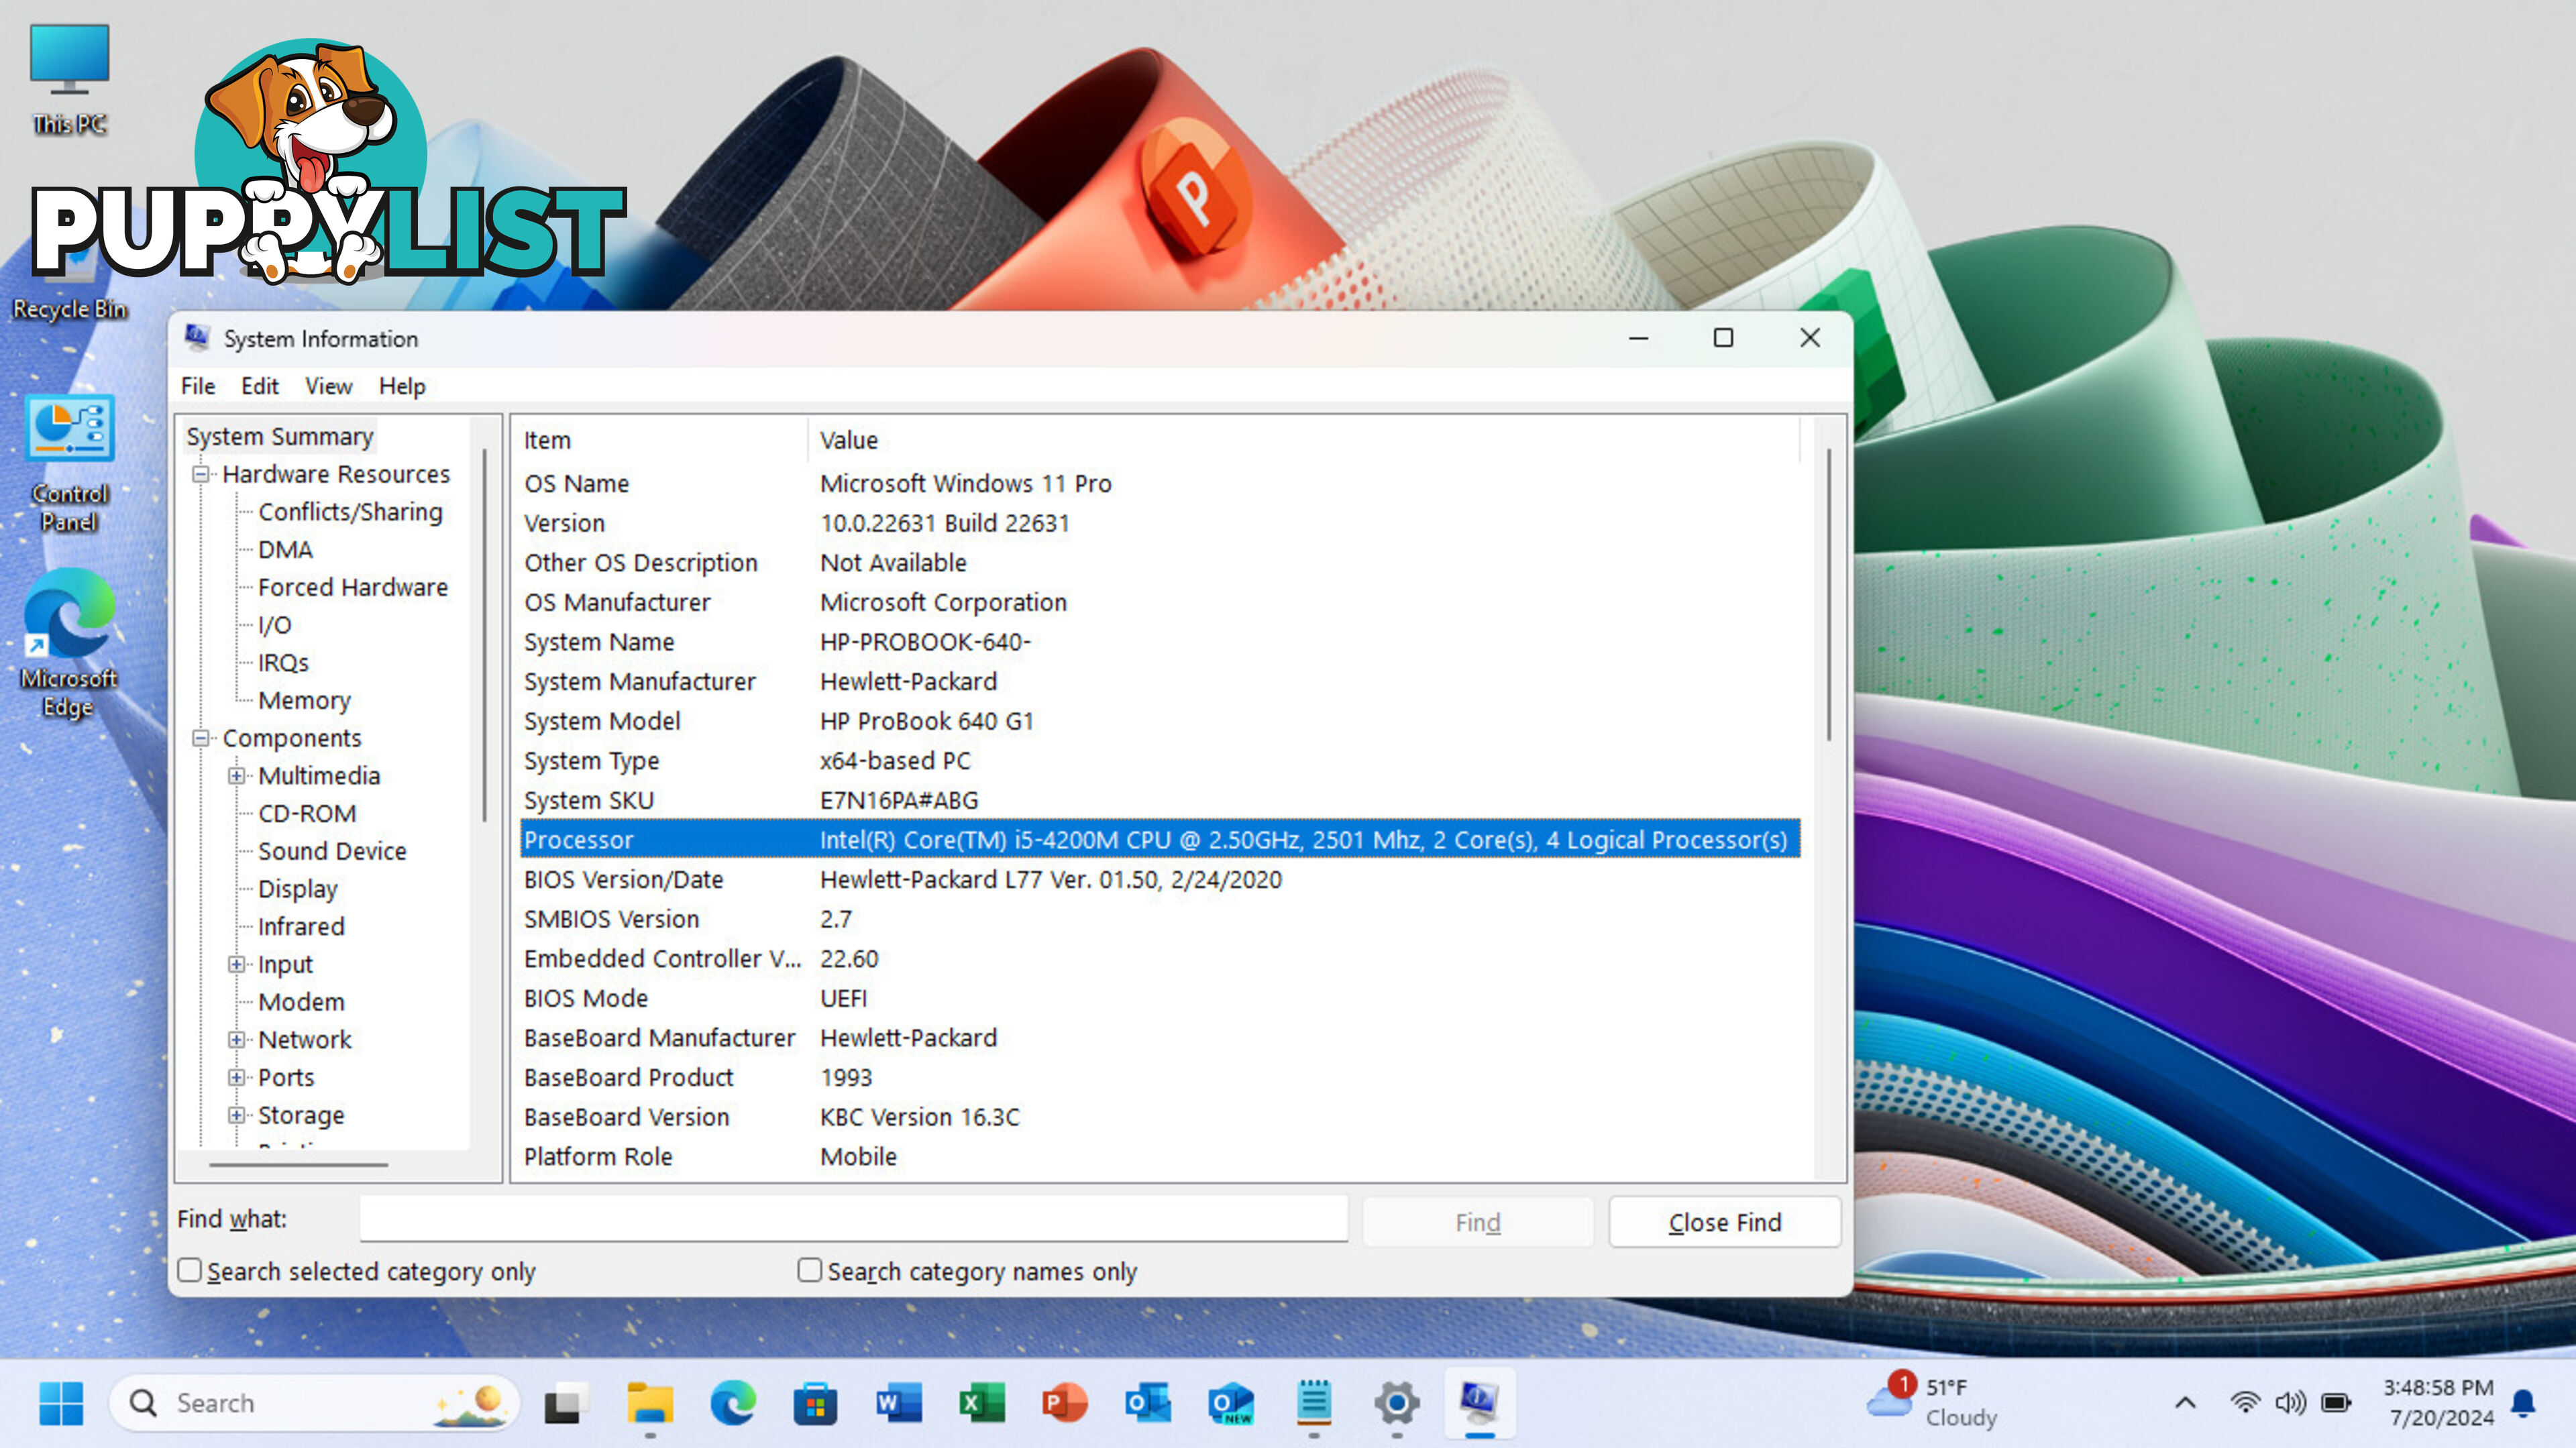Click the Close Find button

point(1725,1222)
